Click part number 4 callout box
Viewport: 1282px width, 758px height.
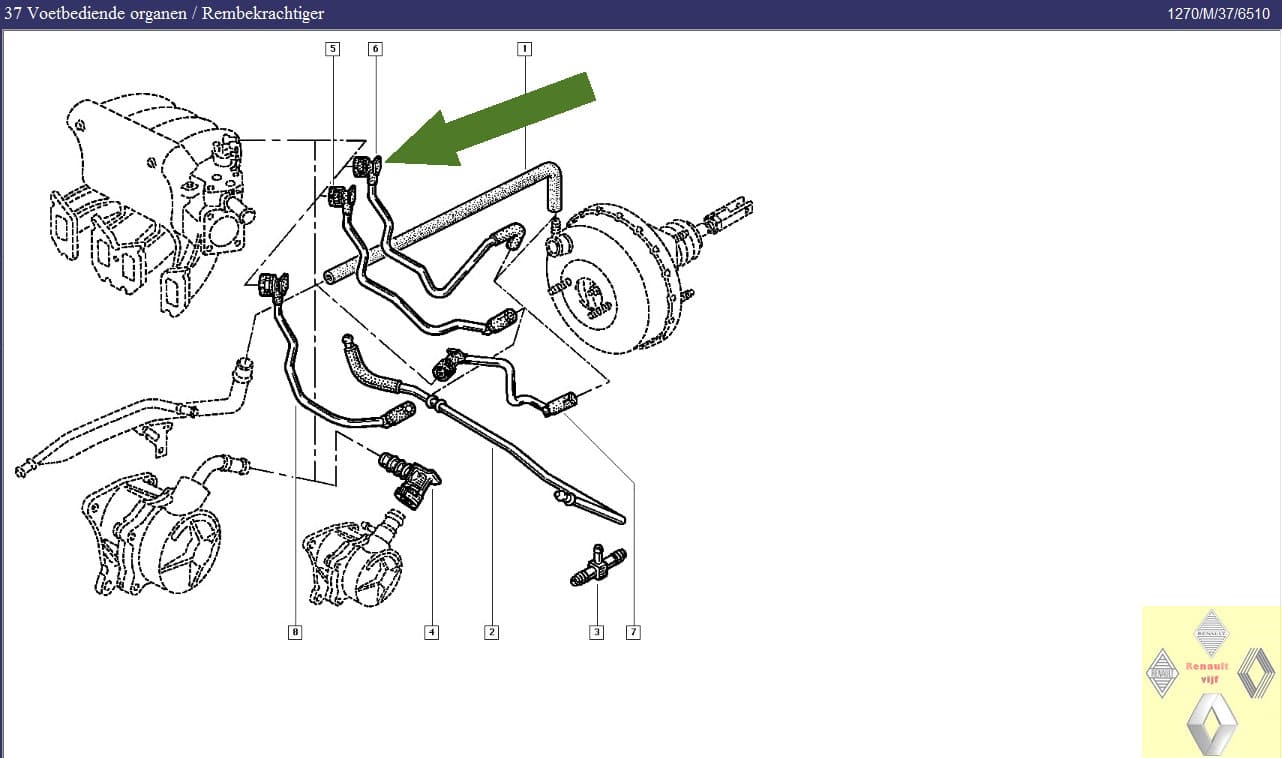[431, 632]
